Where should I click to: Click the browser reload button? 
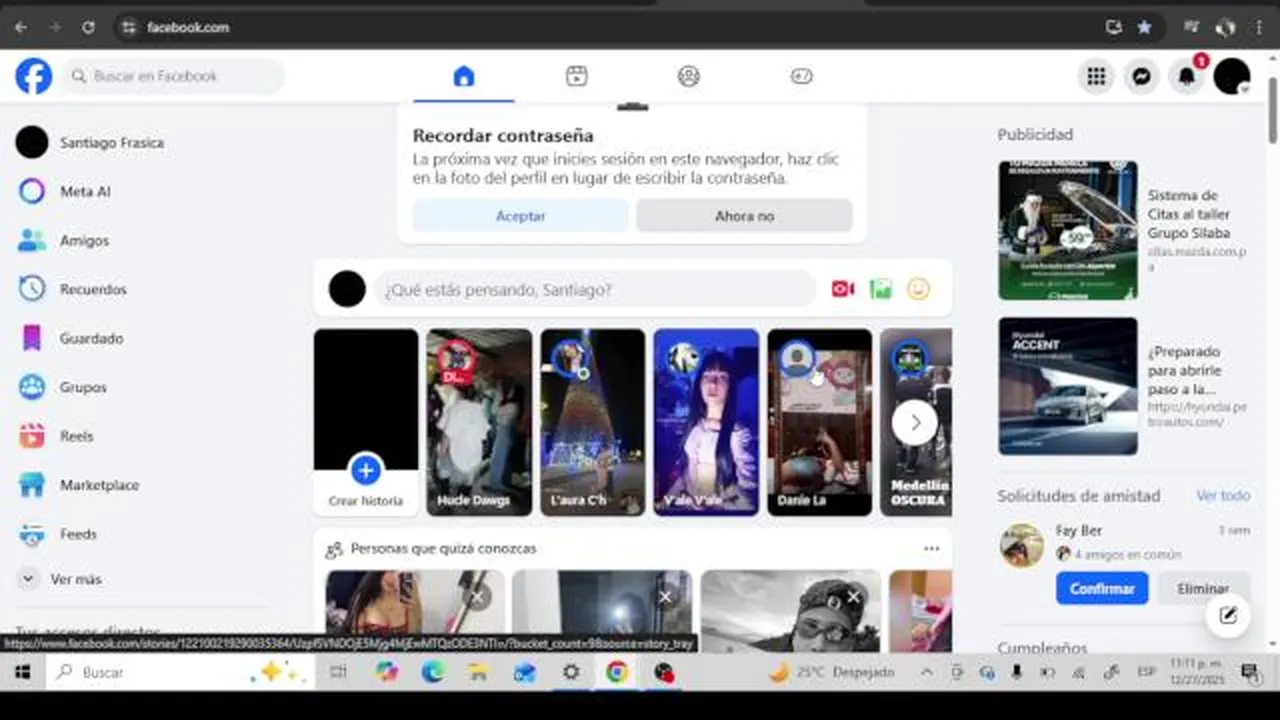(x=88, y=27)
